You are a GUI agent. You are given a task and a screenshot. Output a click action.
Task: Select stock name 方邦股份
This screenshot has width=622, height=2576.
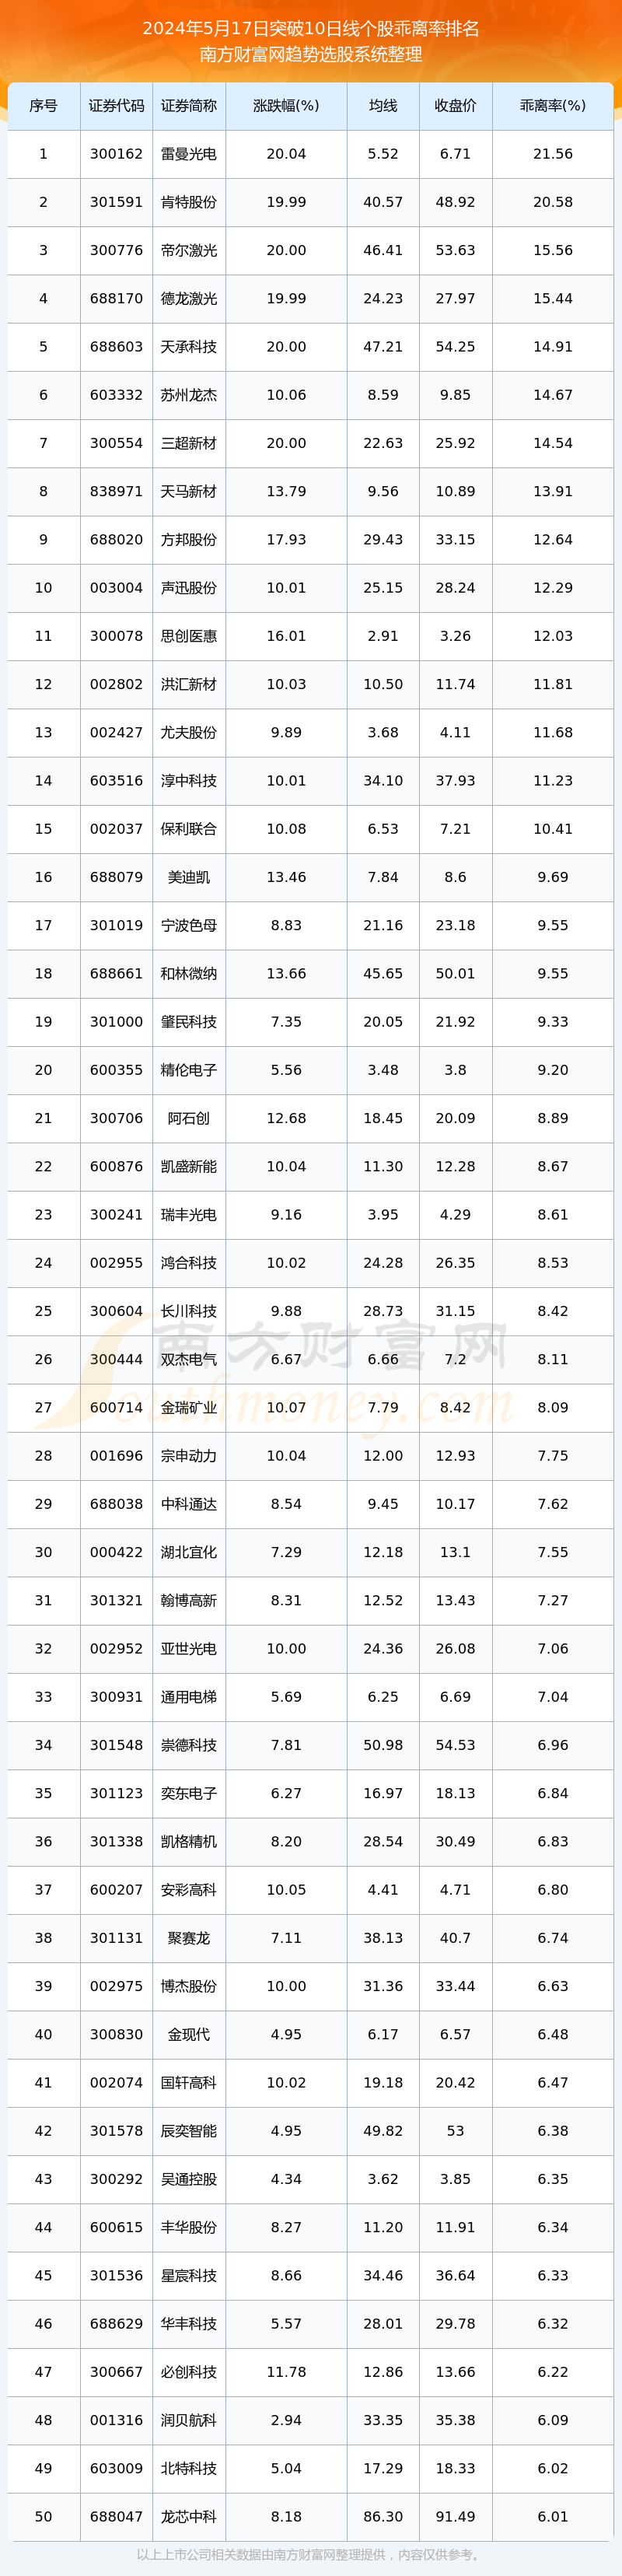[x=189, y=540]
